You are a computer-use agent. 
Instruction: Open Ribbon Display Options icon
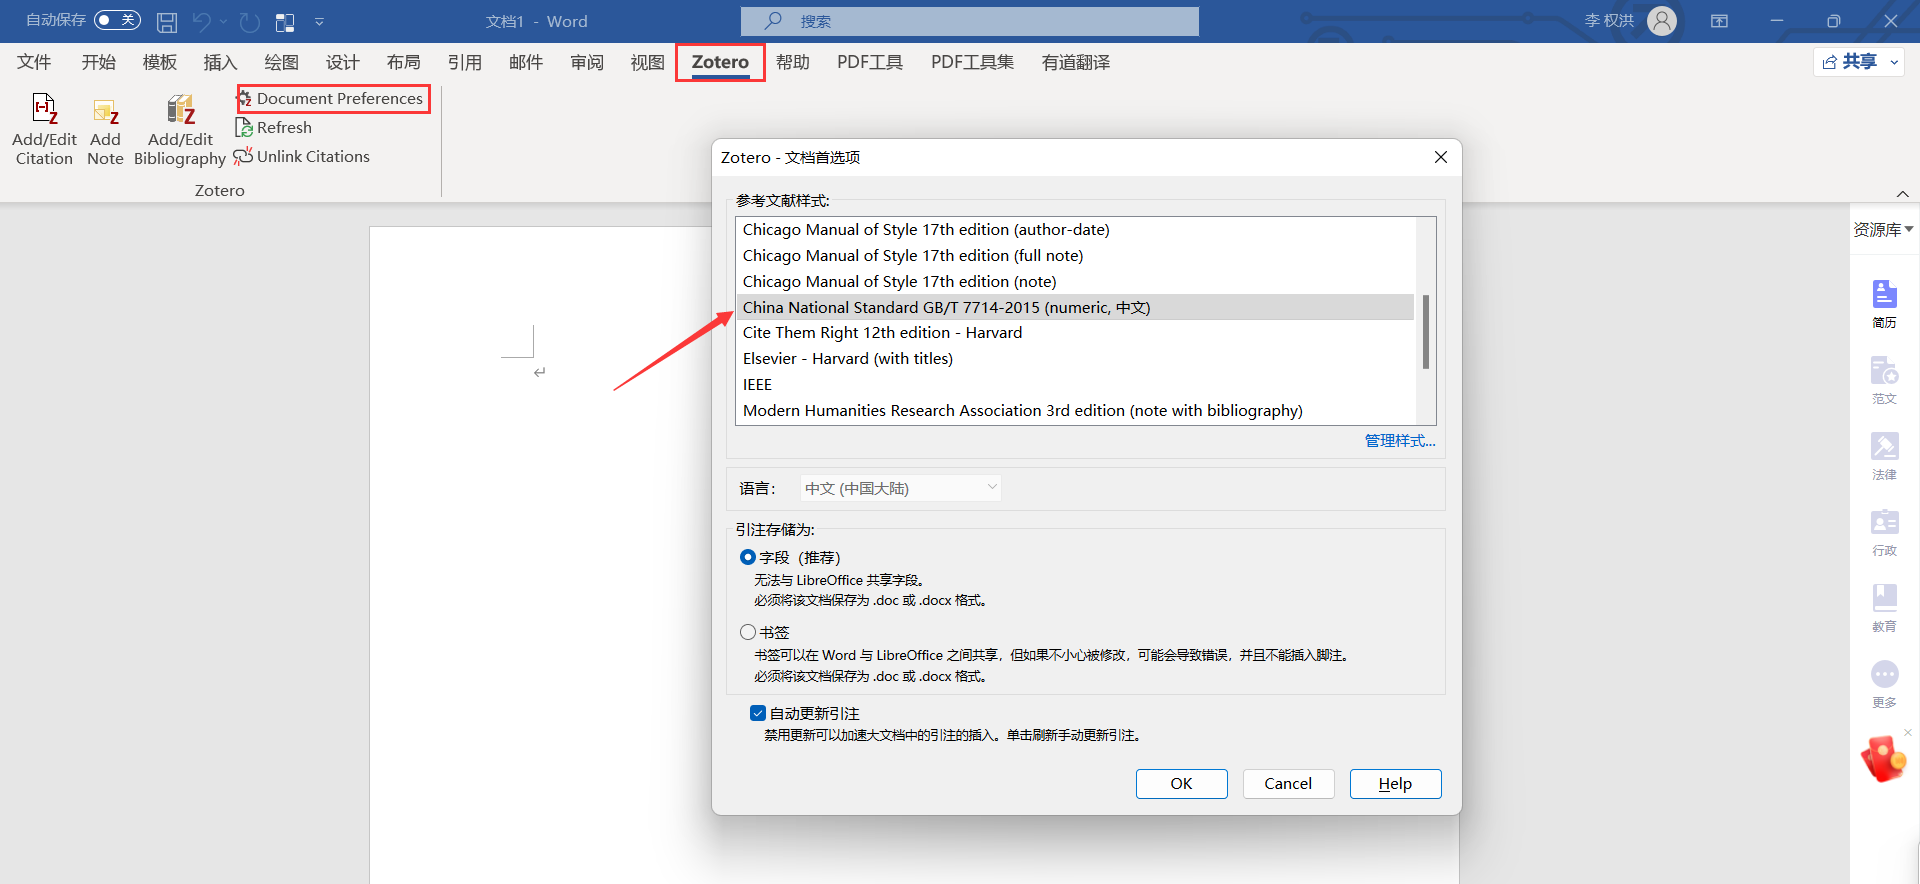[x=1719, y=21]
